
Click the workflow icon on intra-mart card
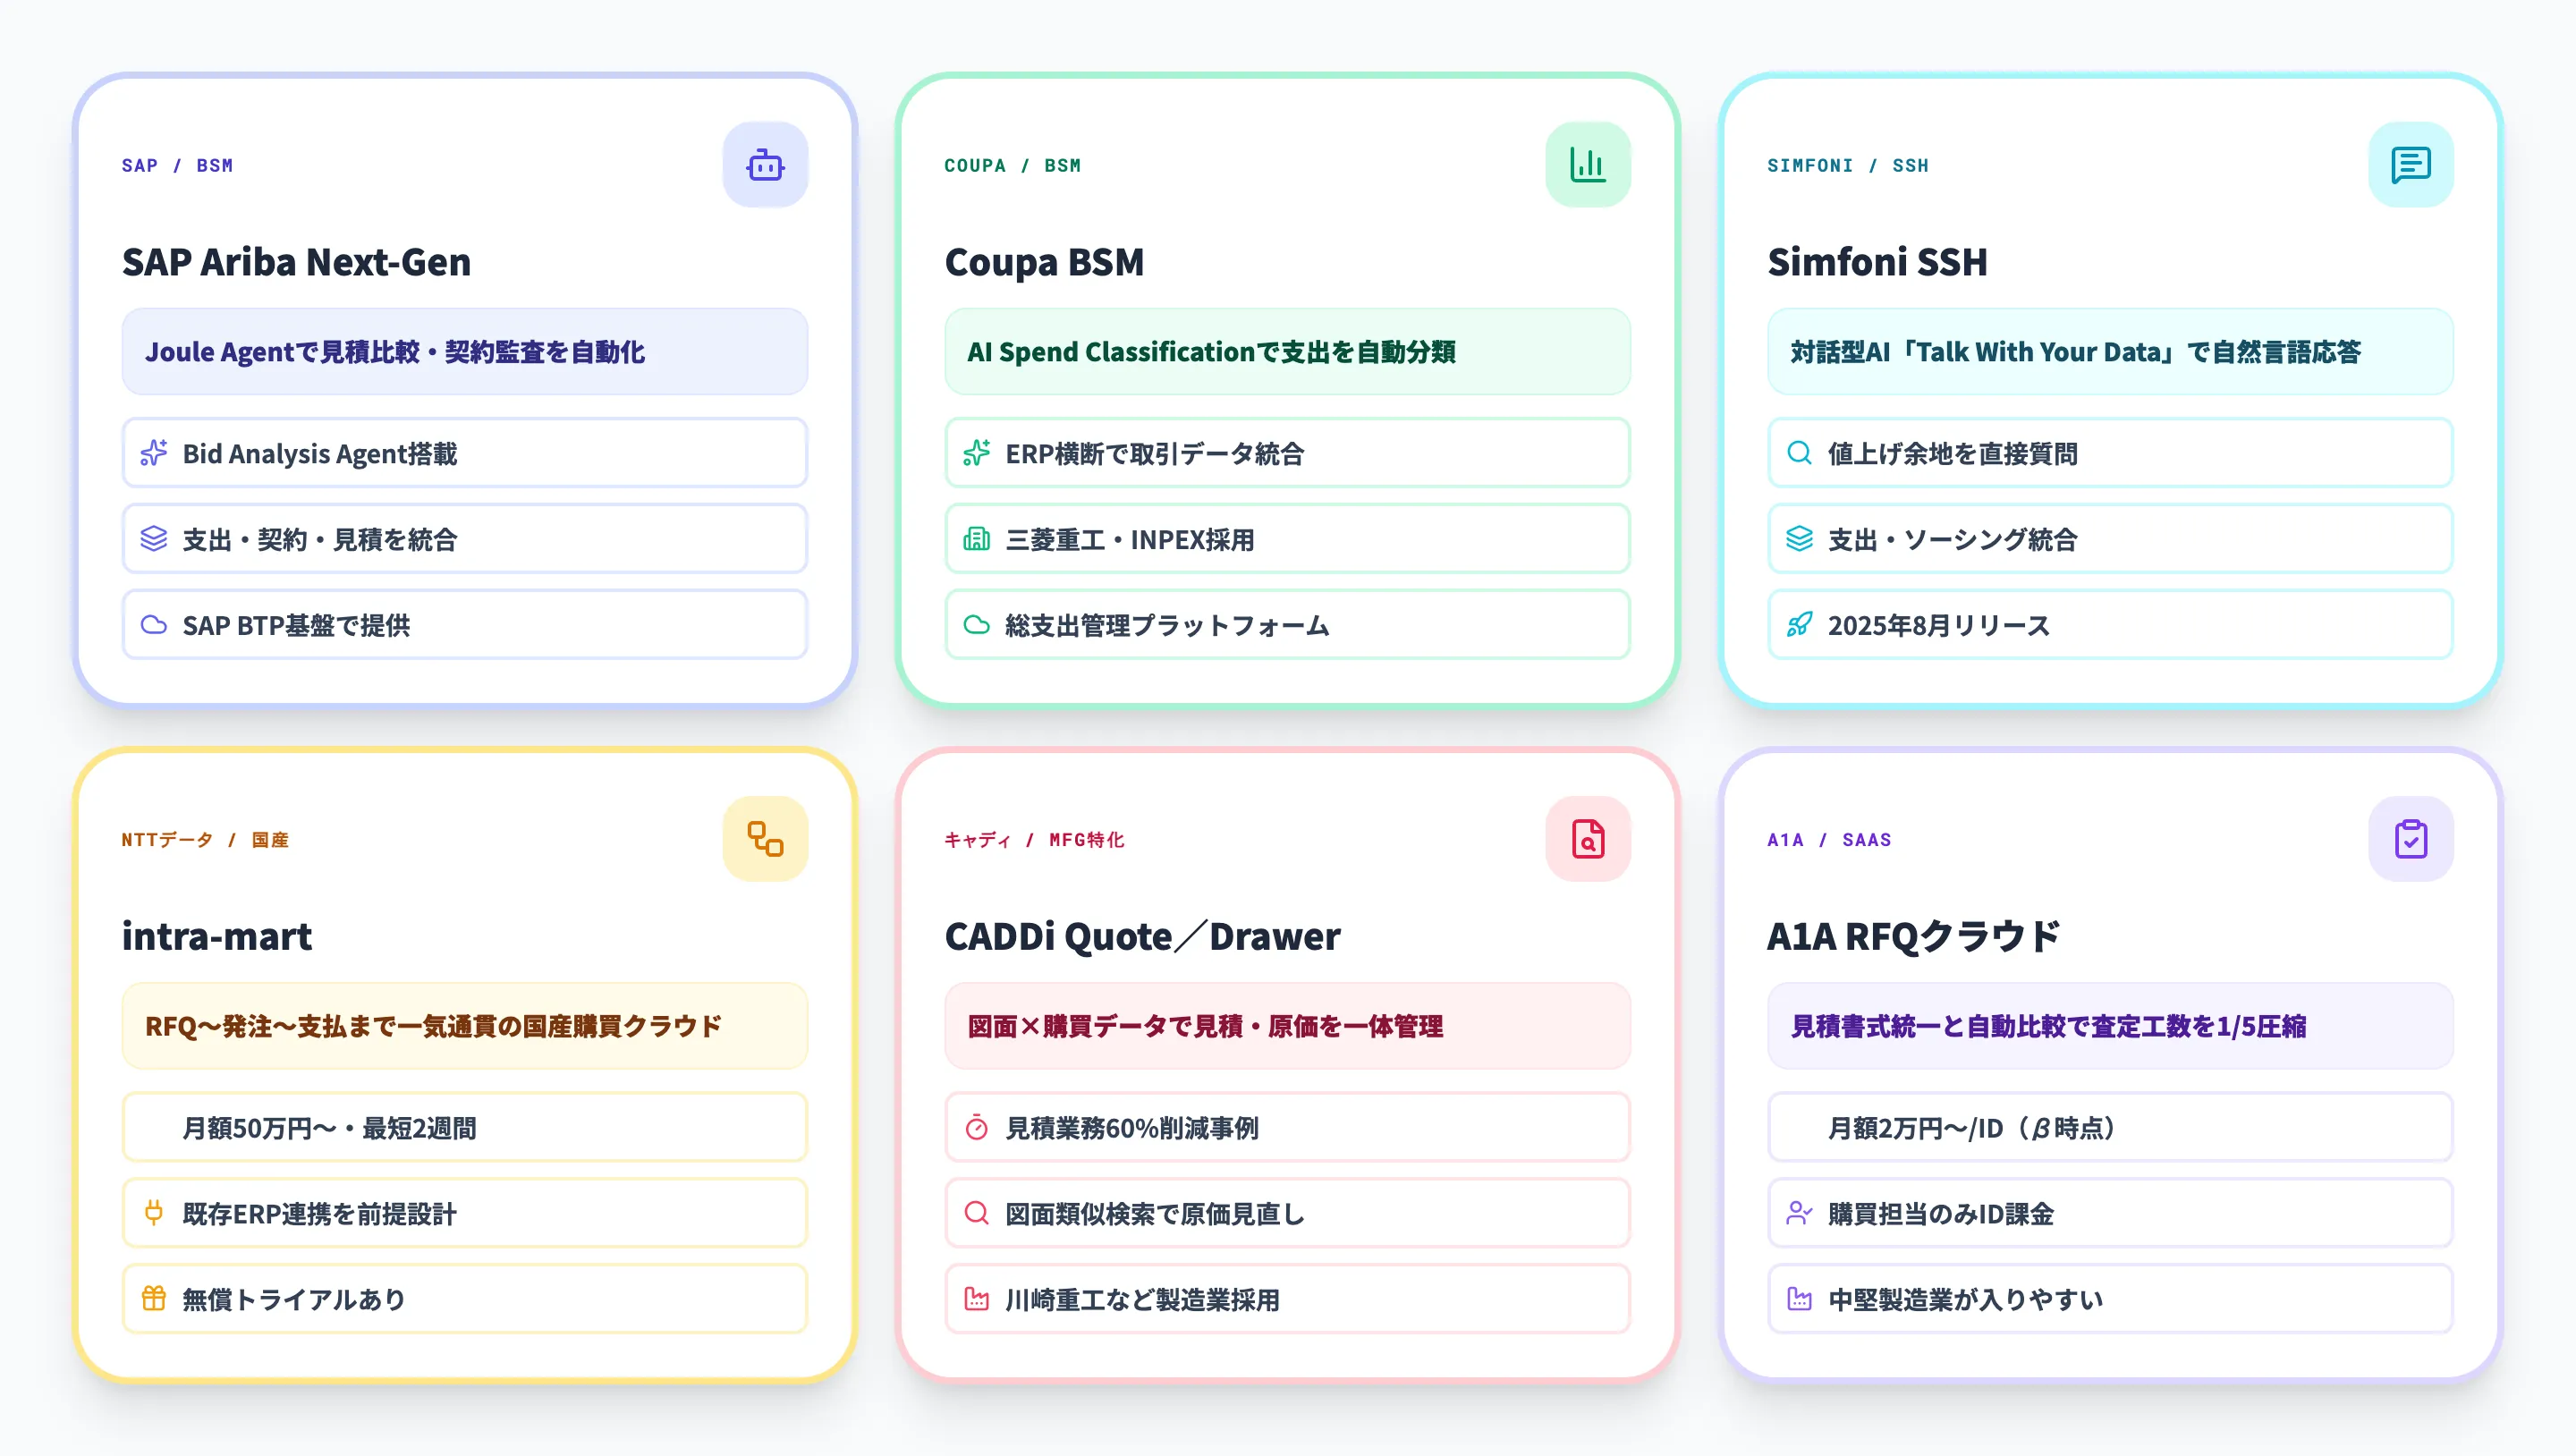coord(765,839)
